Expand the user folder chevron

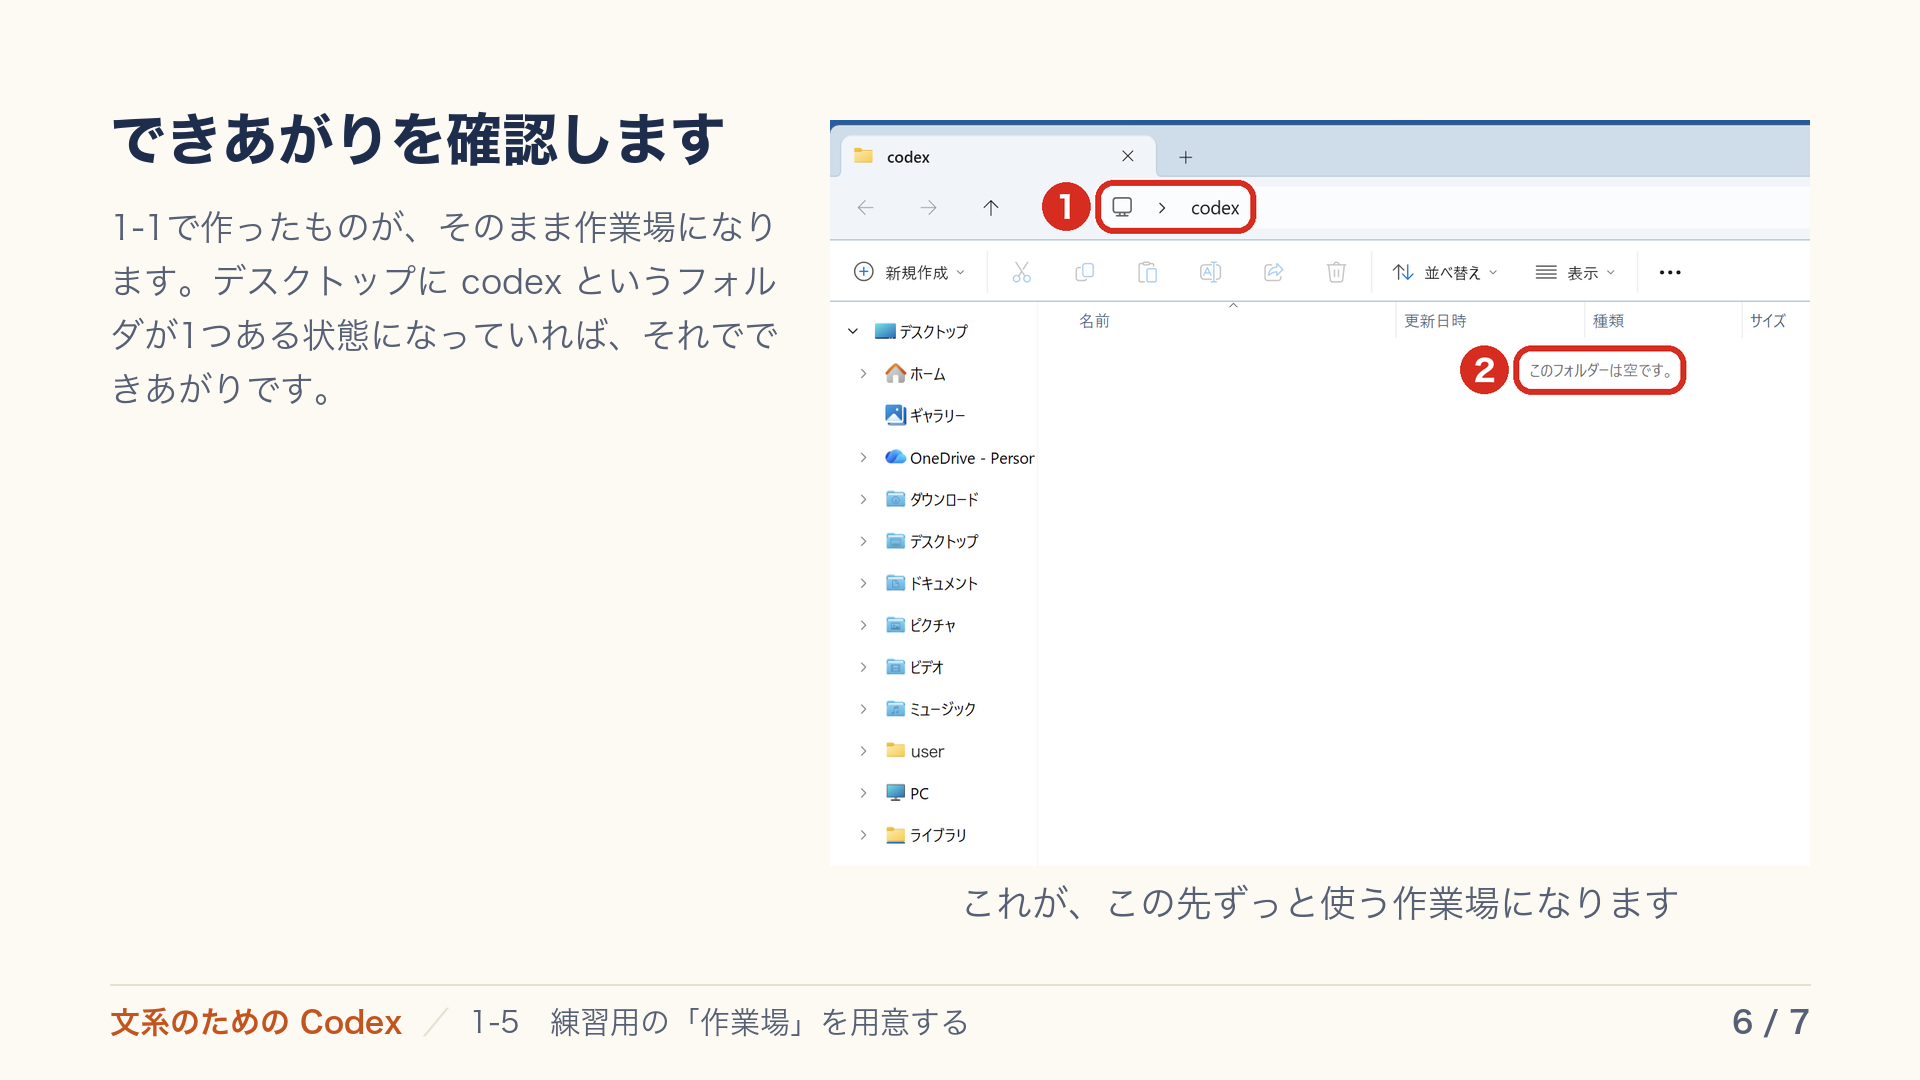pyautogui.click(x=863, y=751)
